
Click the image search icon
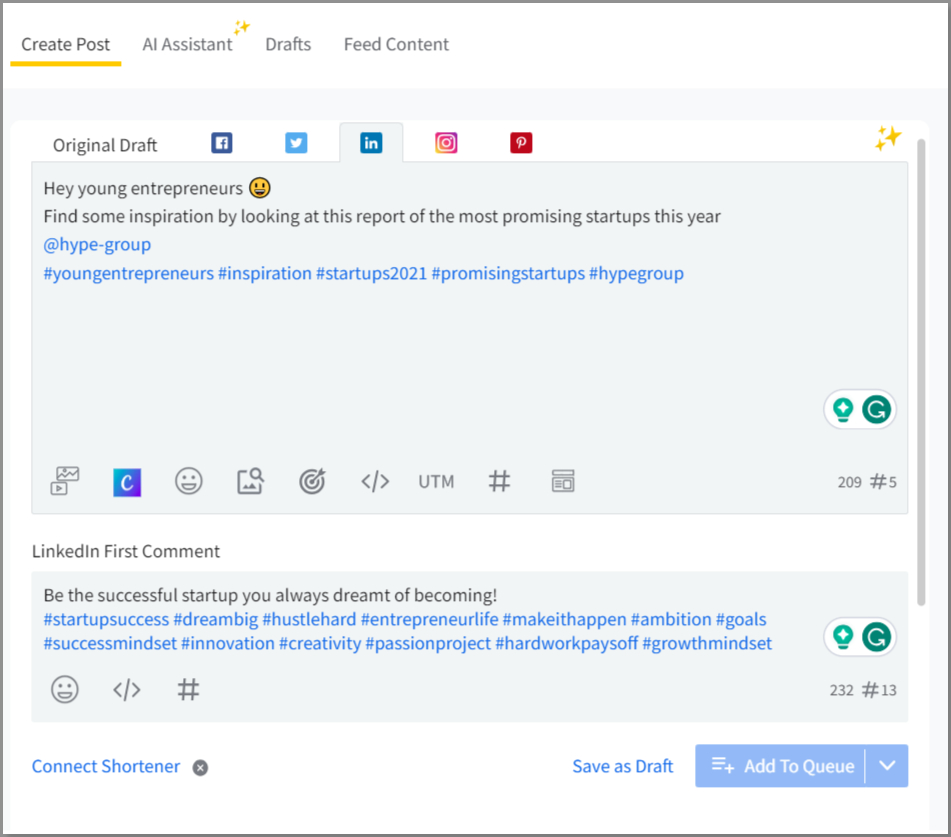(x=250, y=481)
